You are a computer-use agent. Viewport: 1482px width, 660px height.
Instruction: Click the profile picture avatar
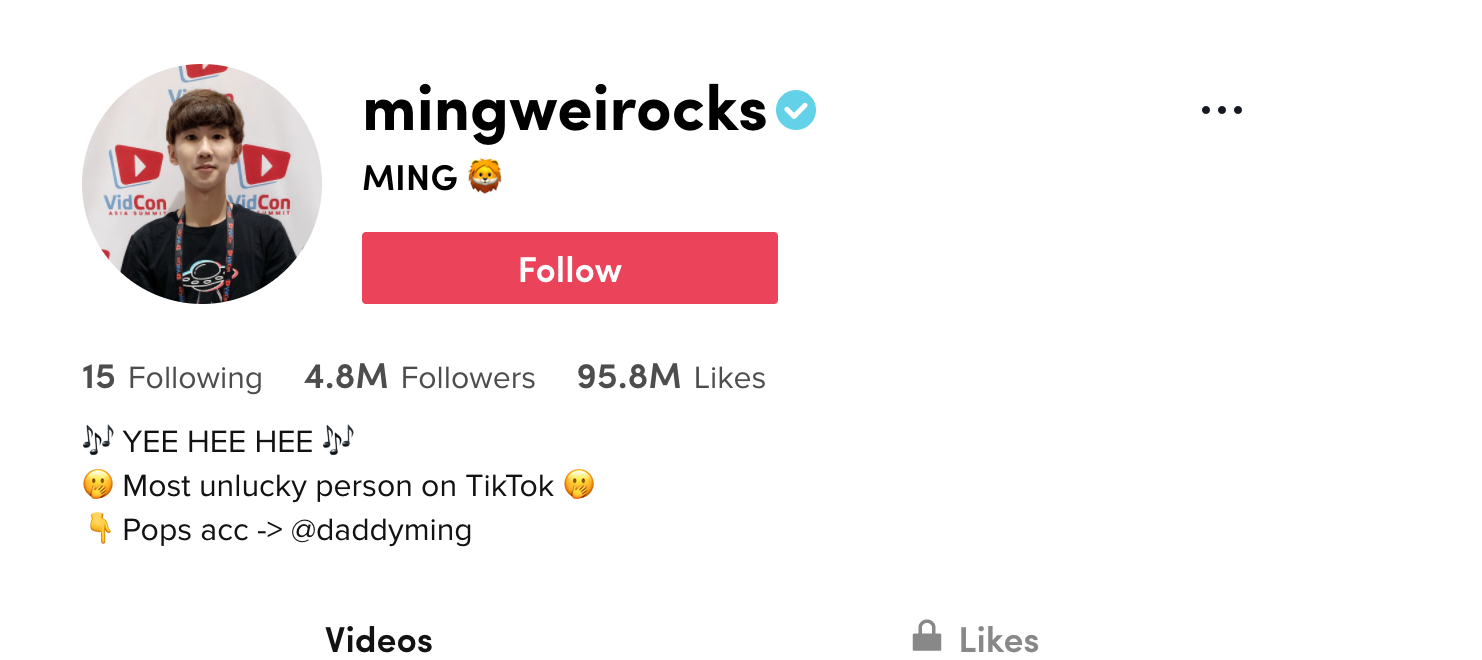(x=202, y=184)
